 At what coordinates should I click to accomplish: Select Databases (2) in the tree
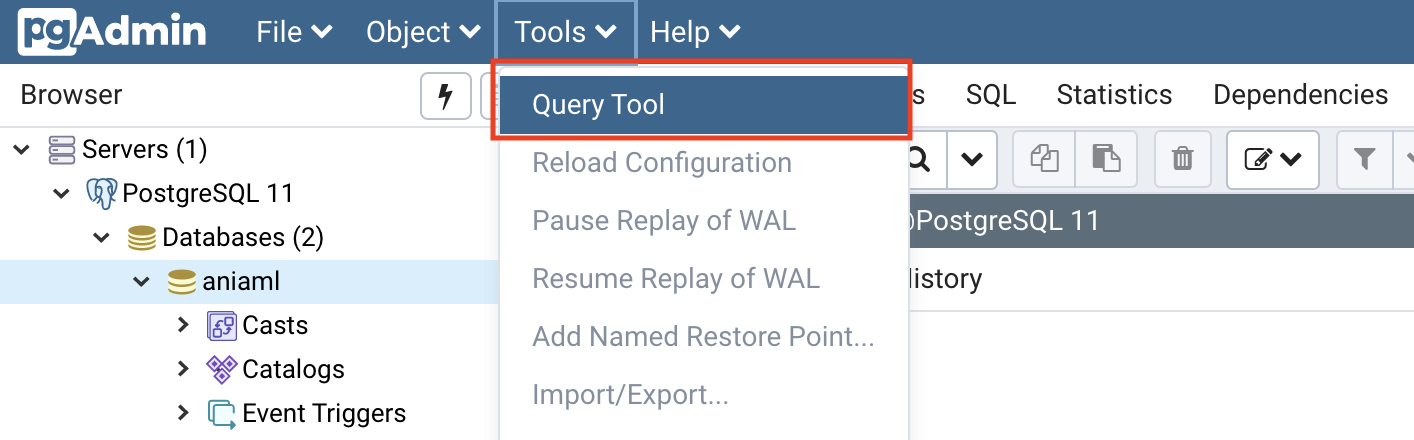(x=243, y=238)
